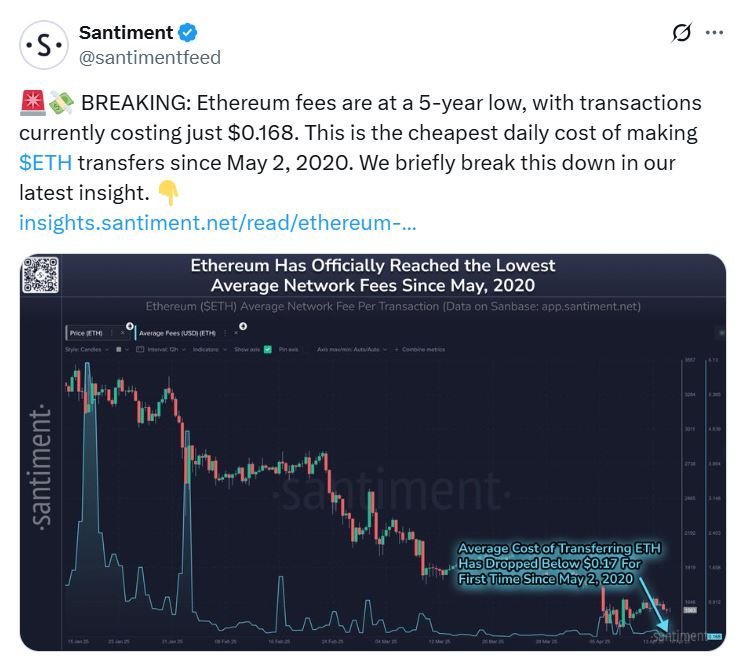This screenshot has height=661, width=735.
Task: Select the Average Fees (USD) metric tab
Action: click(x=176, y=333)
